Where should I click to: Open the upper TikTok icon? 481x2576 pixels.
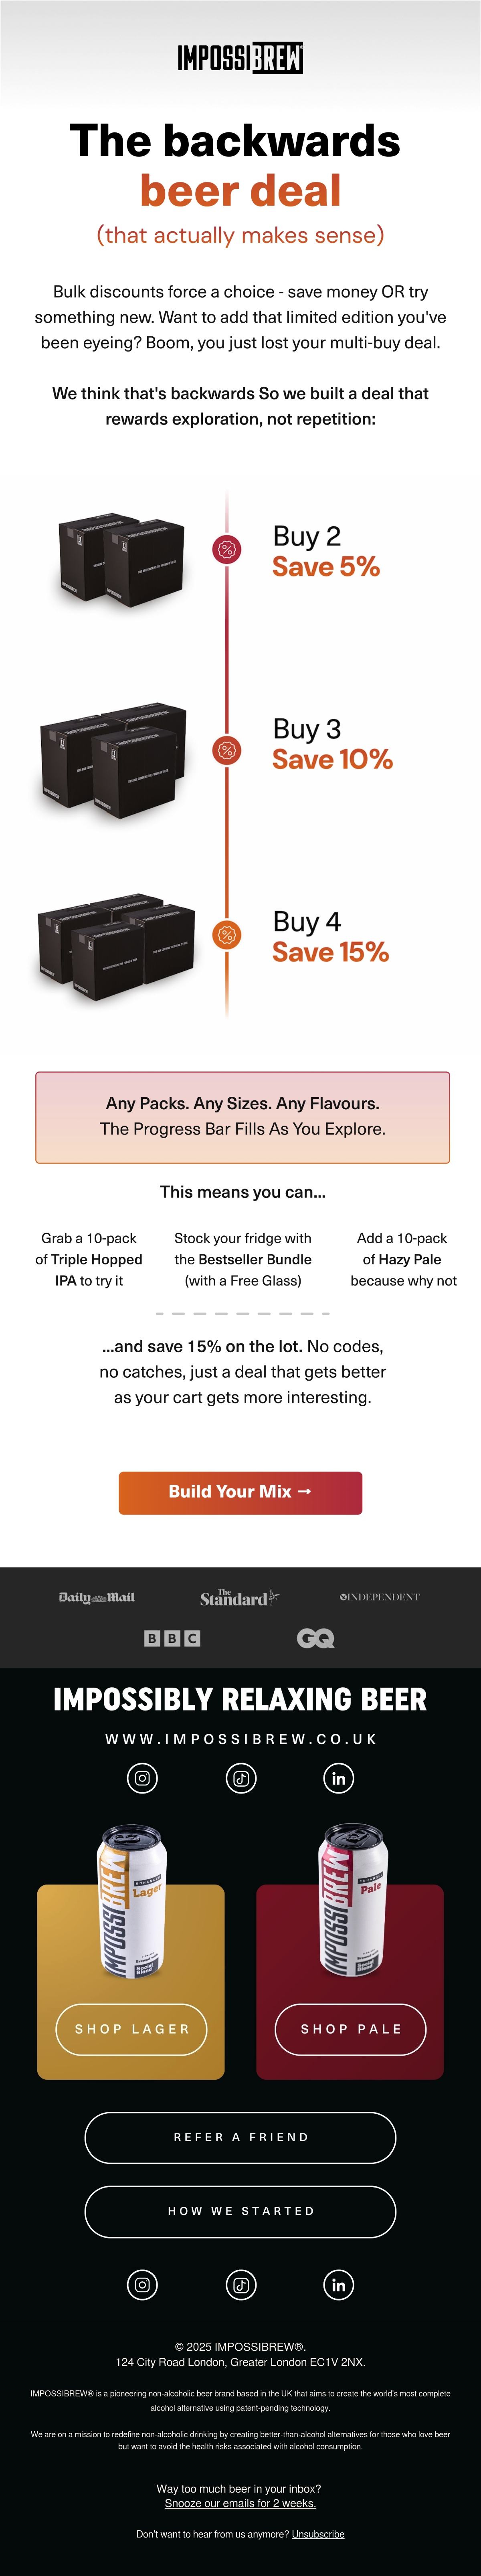[x=241, y=1778]
